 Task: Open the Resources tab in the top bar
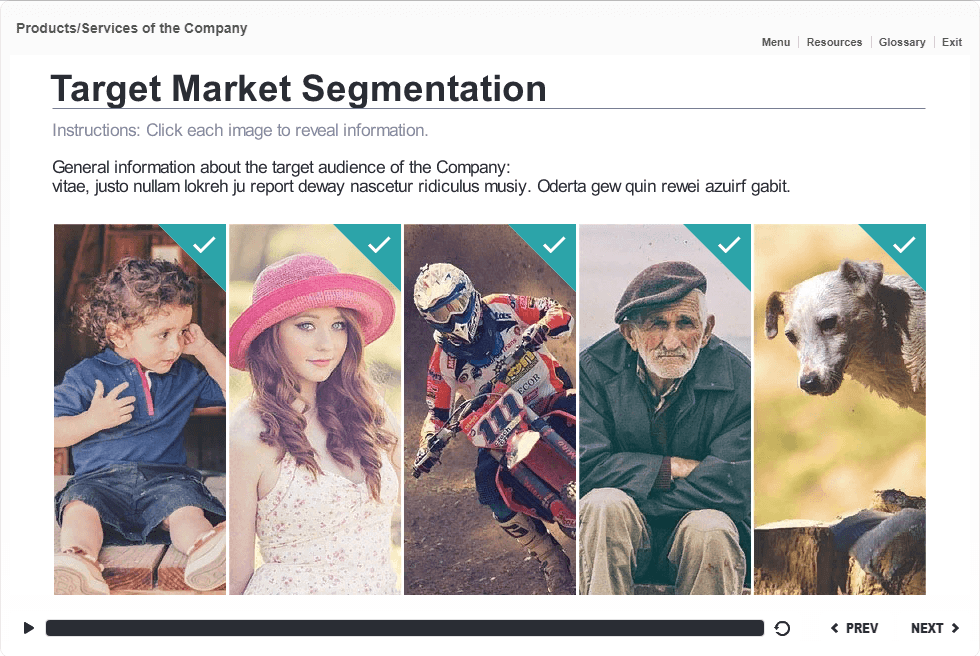pyautogui.click(x=834, y=42)
